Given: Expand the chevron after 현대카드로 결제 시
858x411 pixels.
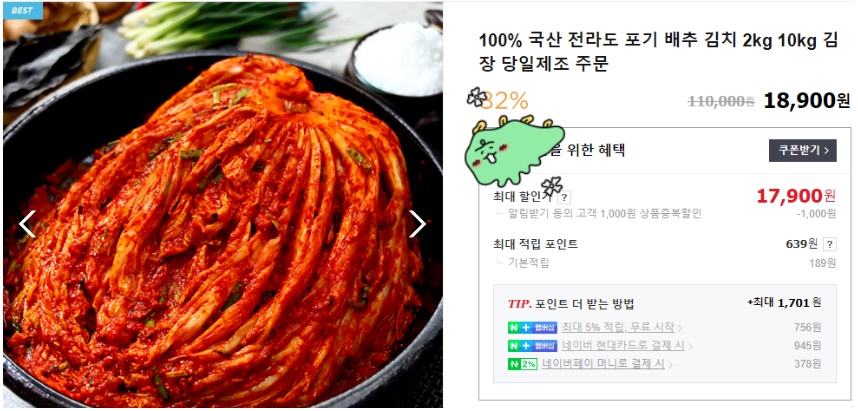Looking at the screenshot, I should 690,346.
